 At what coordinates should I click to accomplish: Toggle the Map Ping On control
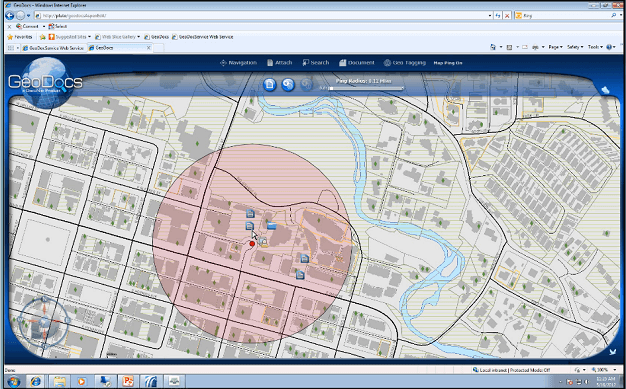(x=448, y=63)
